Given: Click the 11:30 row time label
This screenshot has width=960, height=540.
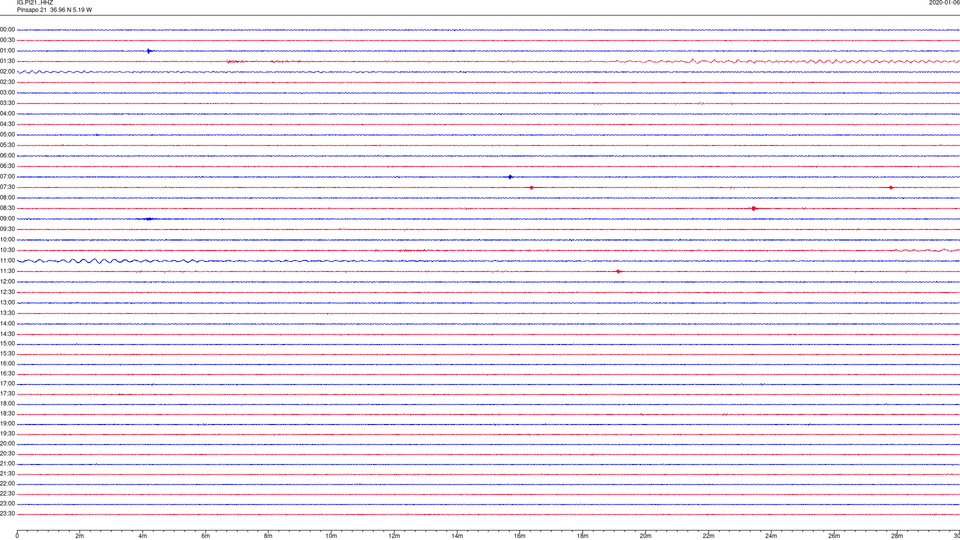Looking at the screenshot, I should point(7,271).
